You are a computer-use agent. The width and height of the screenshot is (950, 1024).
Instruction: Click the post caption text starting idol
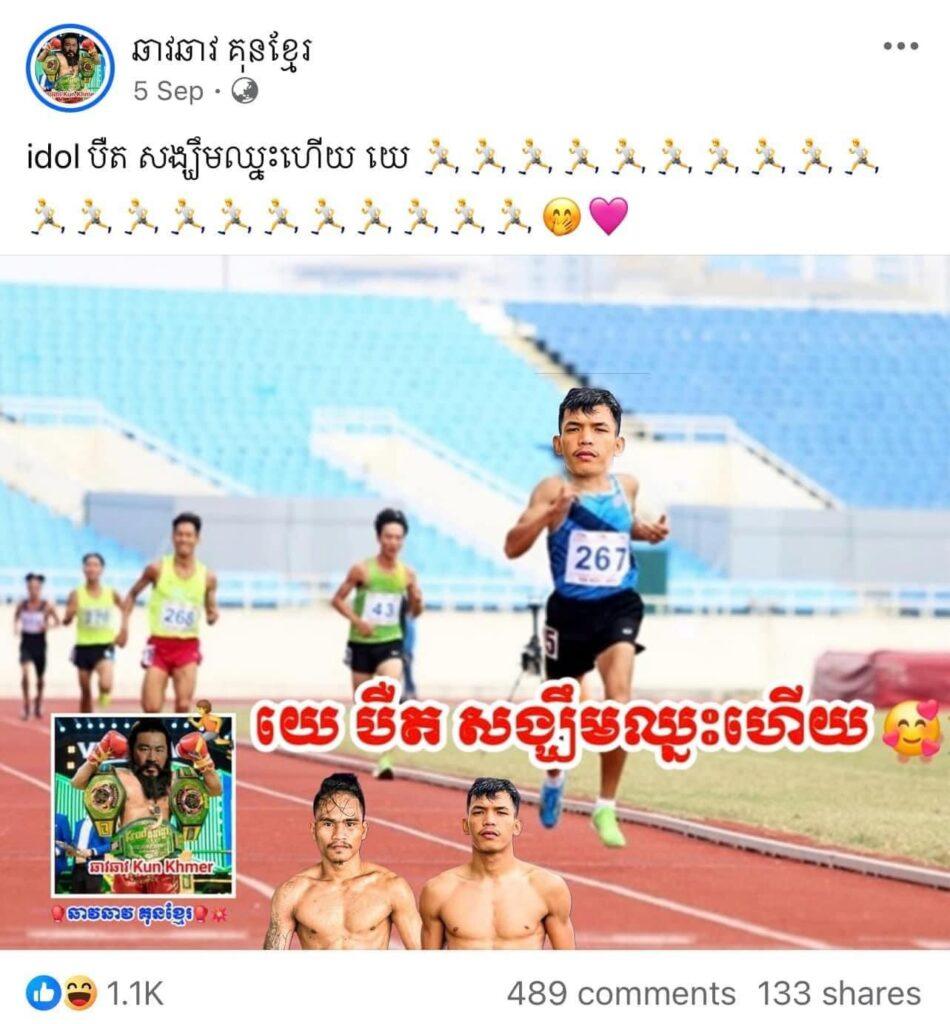[219, 158]
